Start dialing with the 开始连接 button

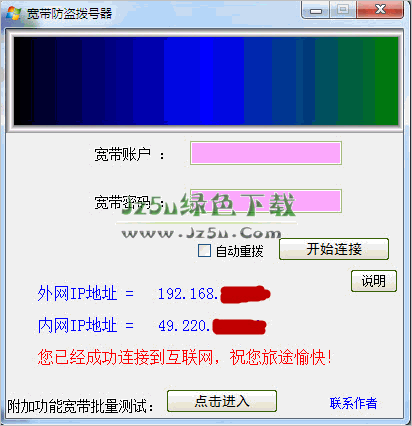tap(334, 249)
